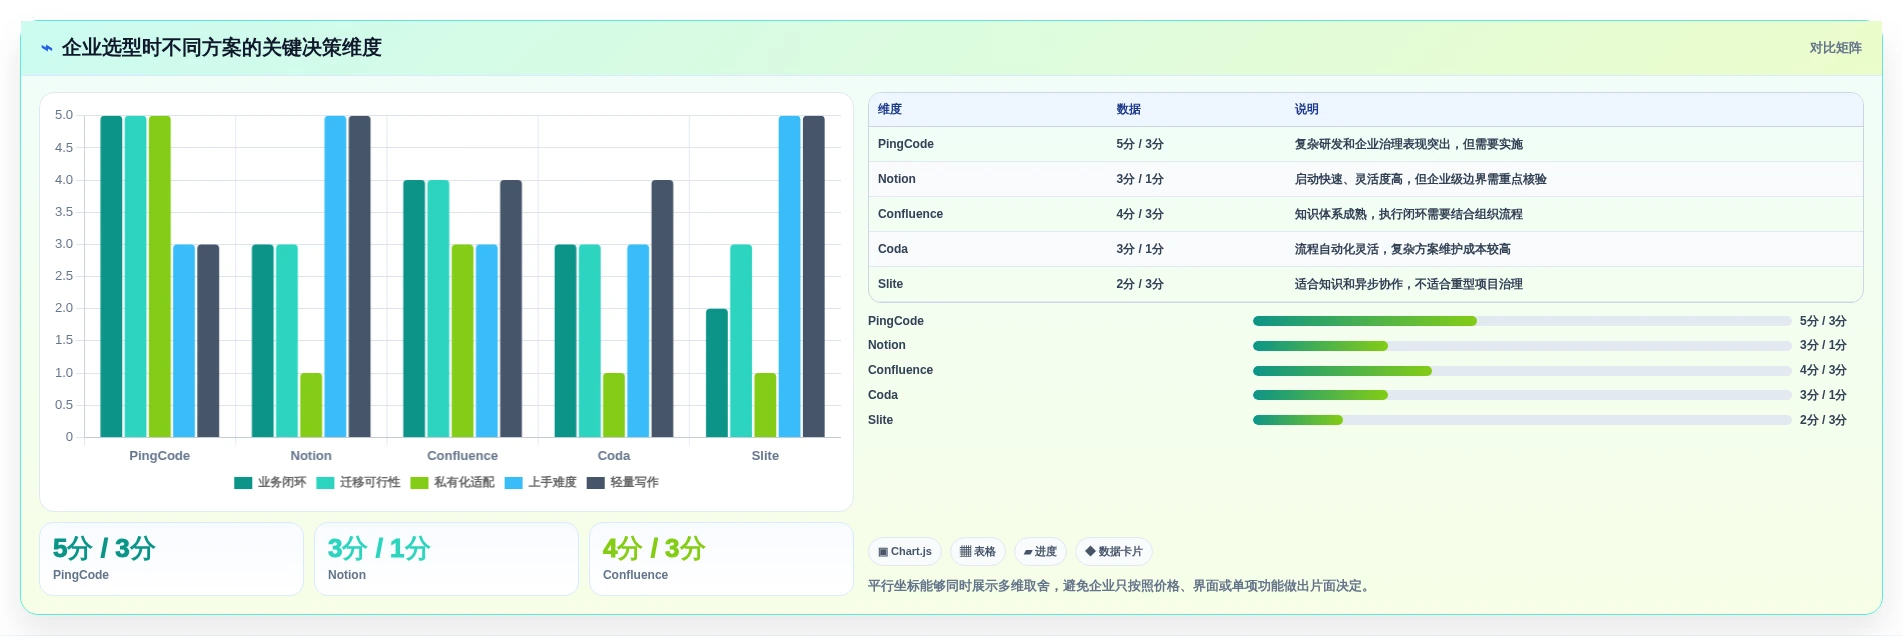Select the Coda table row name
Viewport: 1903px width, 636px height.
(893, 249)
